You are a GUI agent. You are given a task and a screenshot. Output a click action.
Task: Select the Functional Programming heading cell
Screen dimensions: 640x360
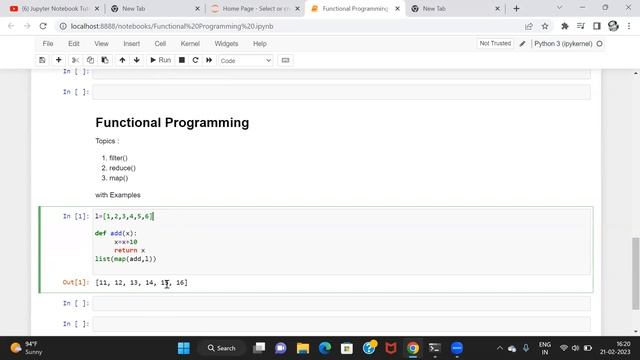[172, 123]
